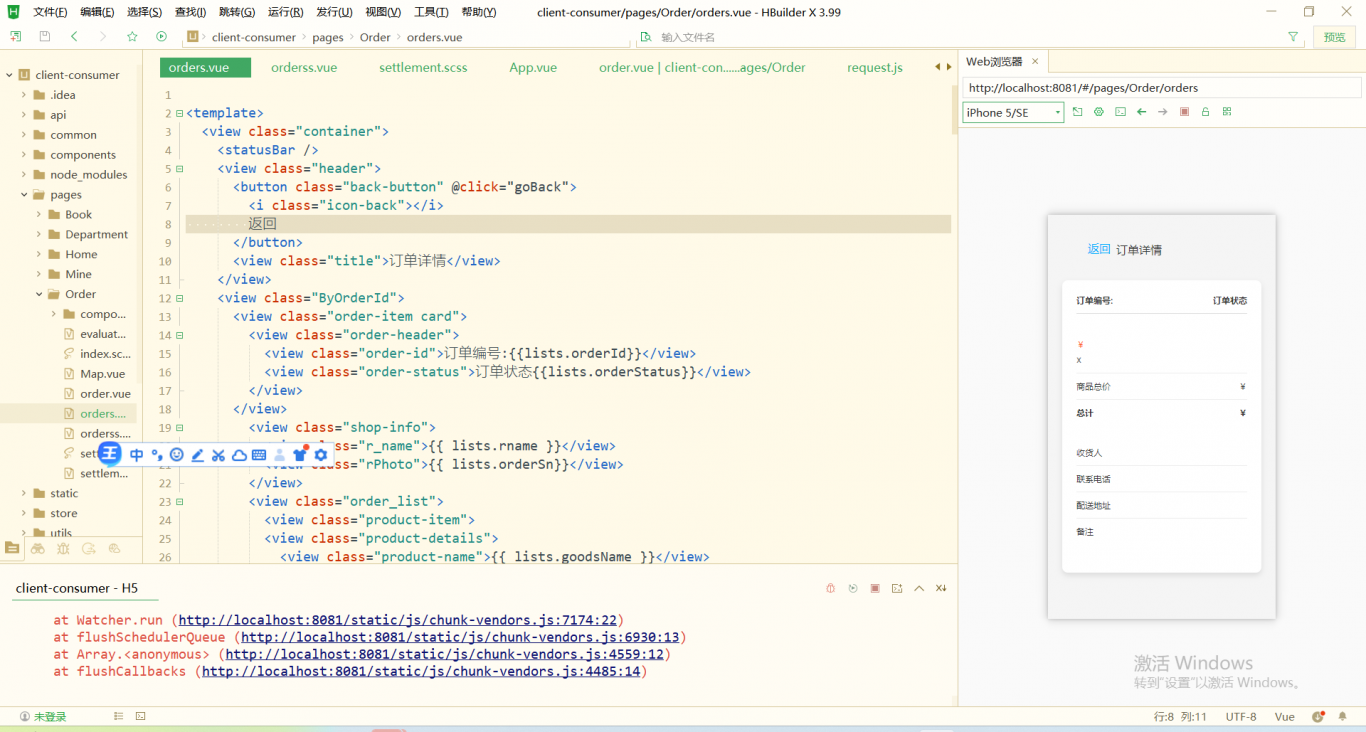
Task: Click the web browser lock icon
Action: (1205, 112)
